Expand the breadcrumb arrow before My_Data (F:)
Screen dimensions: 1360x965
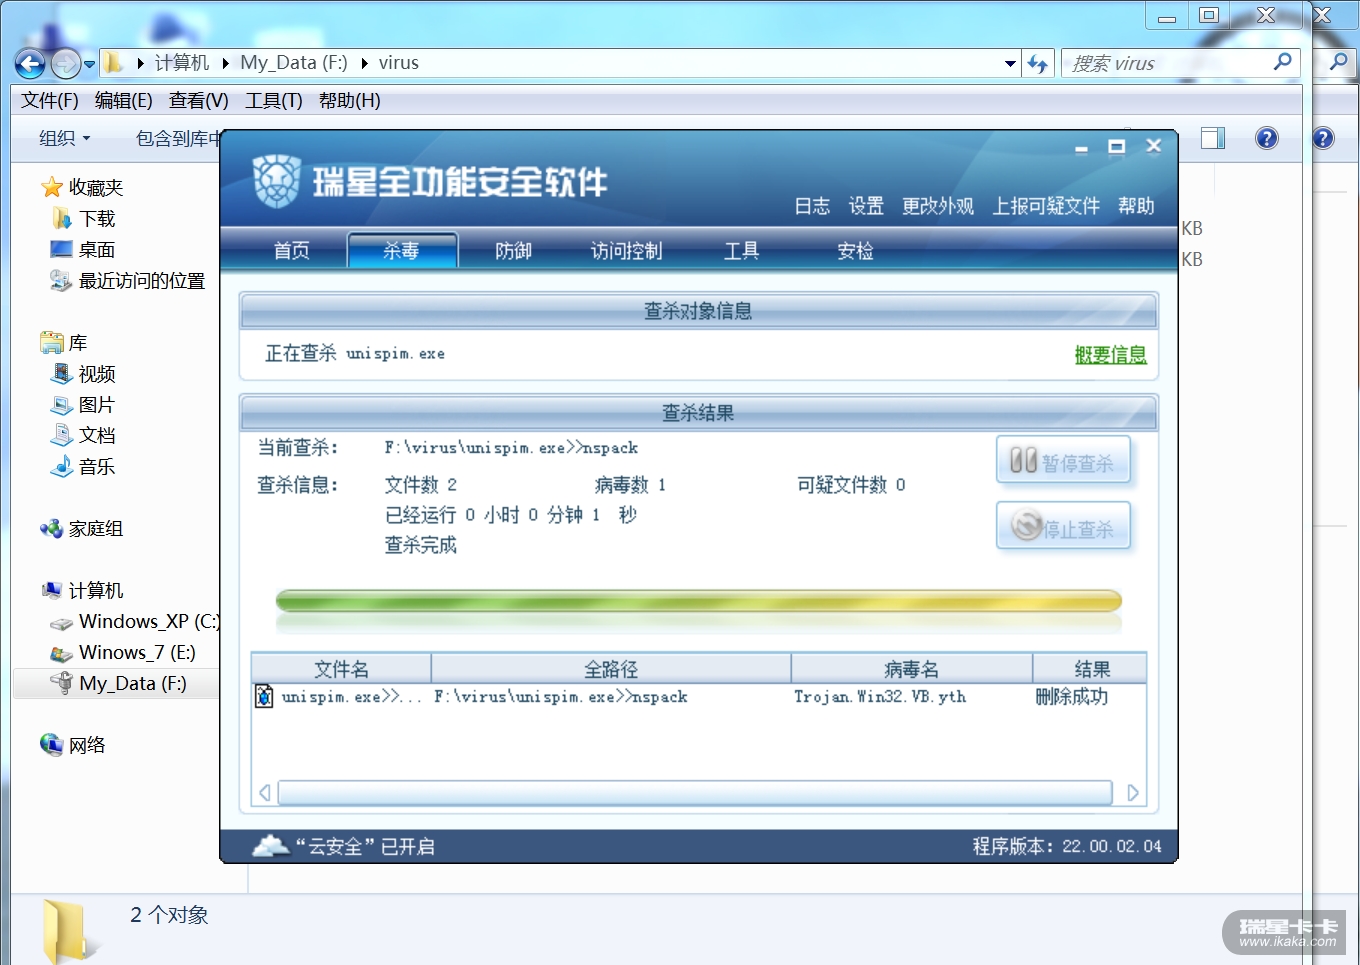pos(226,63)
